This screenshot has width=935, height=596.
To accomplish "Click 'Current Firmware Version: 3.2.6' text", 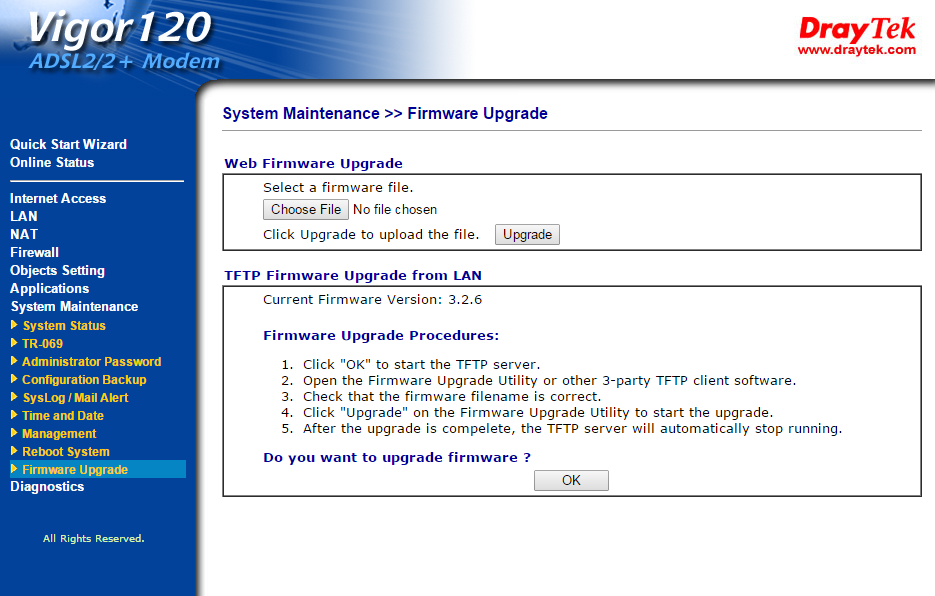I will (x=373, y=299).
